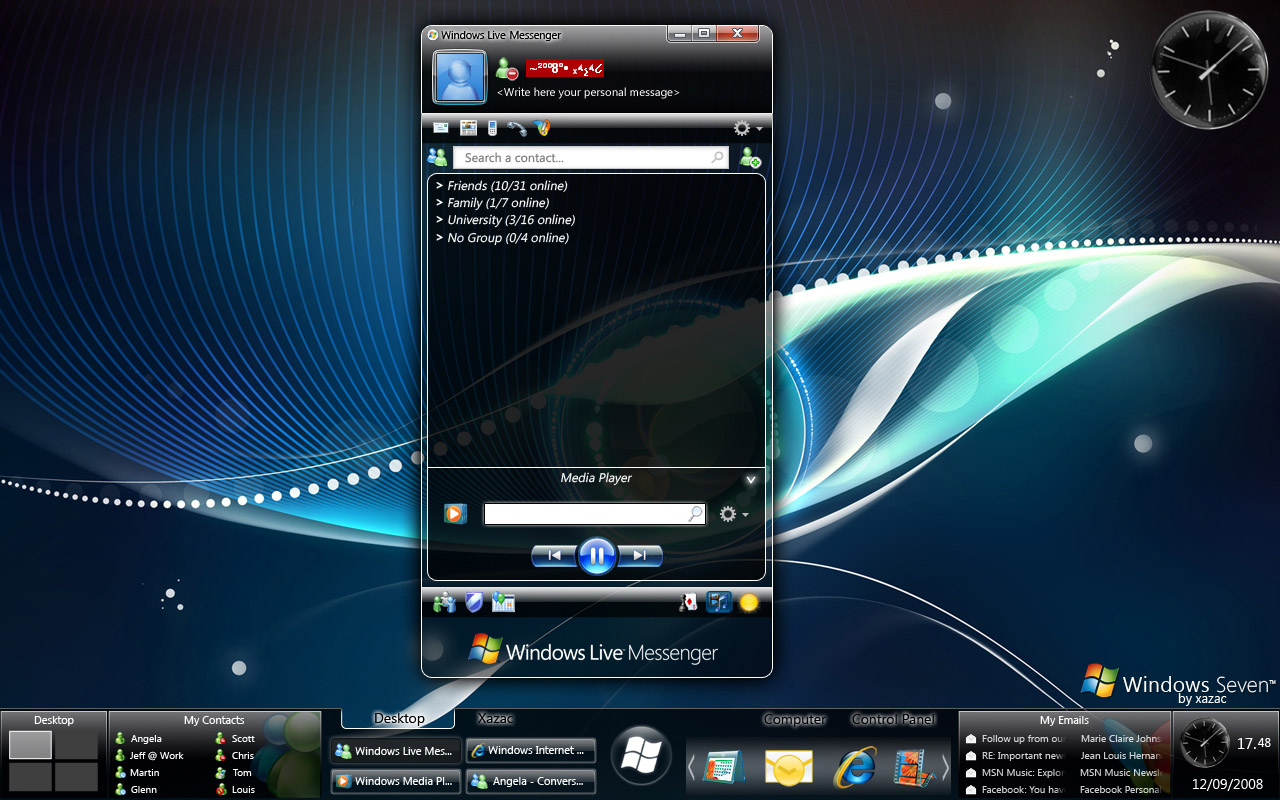1280x800 pixels.
Task: Select the bottom-right virtual desktop thumbnail
Action: [76, 777]
